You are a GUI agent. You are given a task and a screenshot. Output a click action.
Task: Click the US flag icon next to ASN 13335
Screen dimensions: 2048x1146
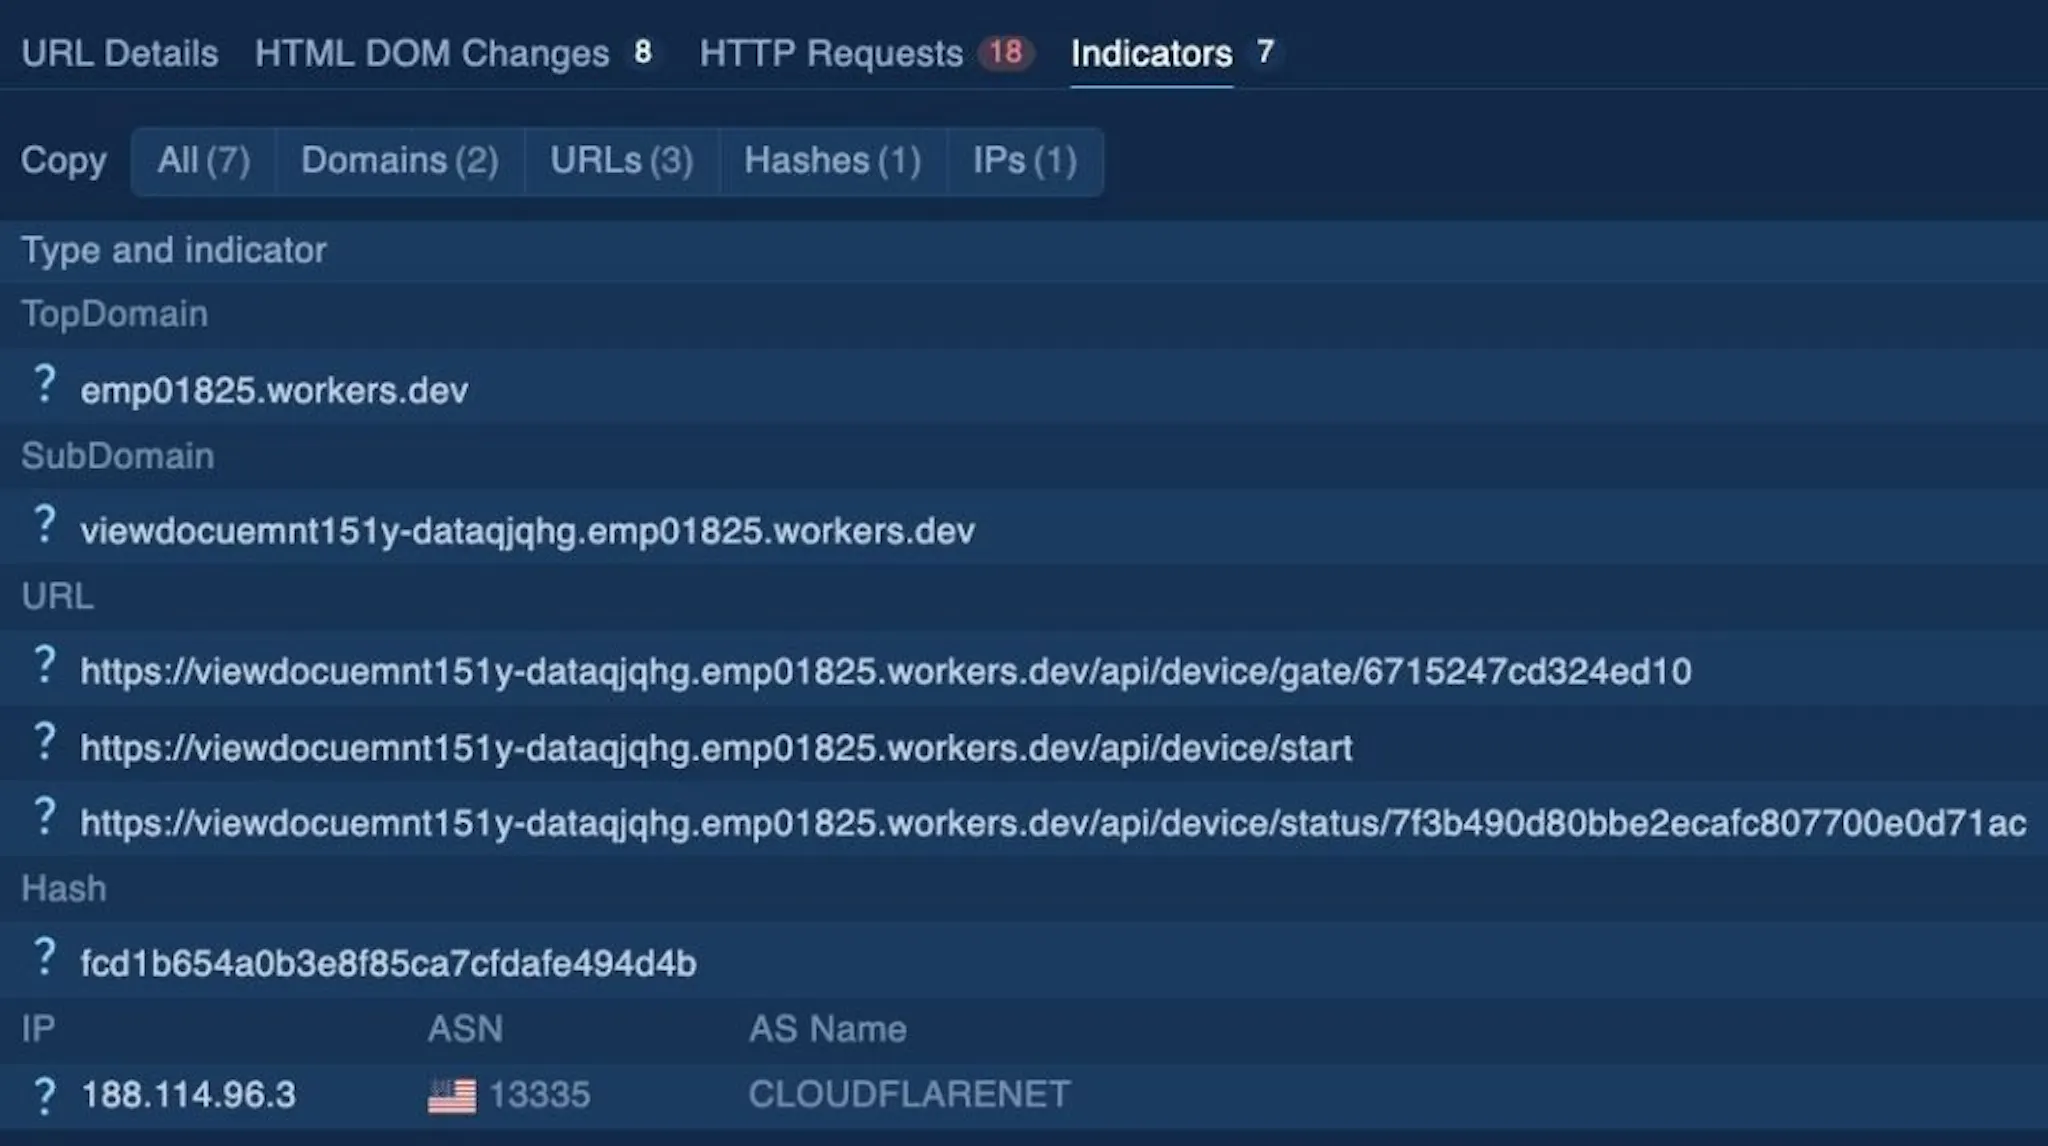452,1096
